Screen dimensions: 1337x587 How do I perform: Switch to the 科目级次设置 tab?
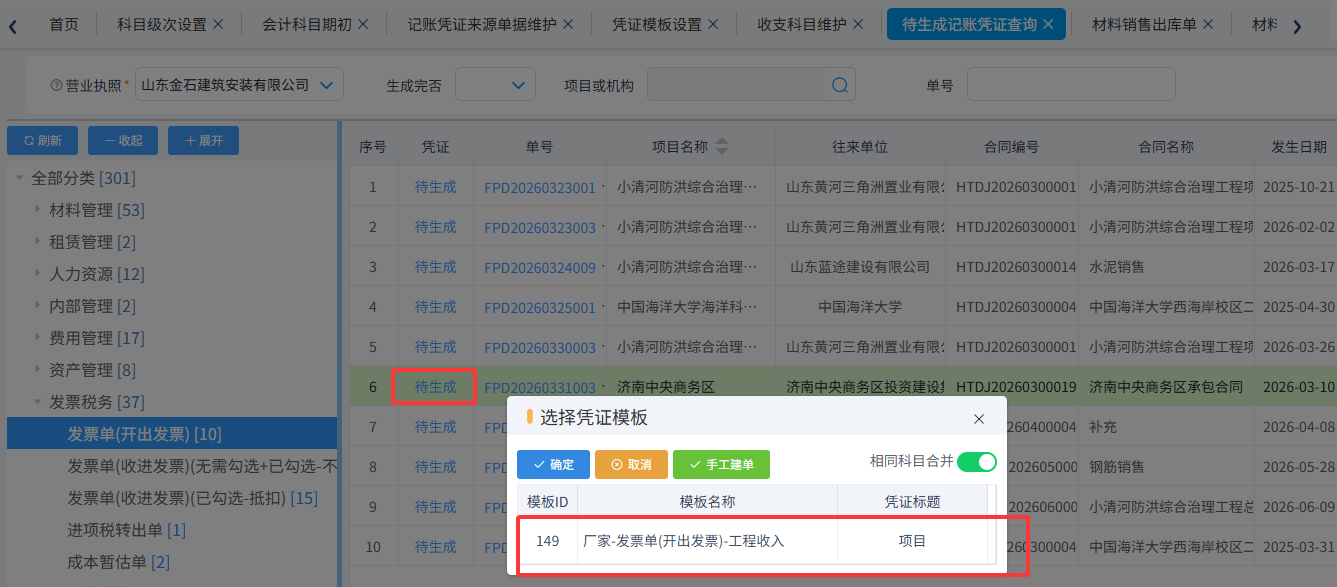[x=162, y=24]
